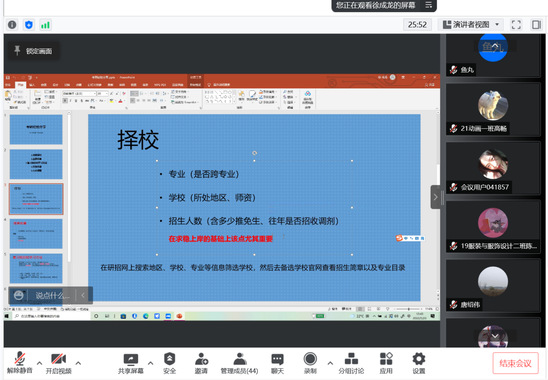Open the 安全 security icon
This screenshot has width=548, height=380.
[170, 363]
